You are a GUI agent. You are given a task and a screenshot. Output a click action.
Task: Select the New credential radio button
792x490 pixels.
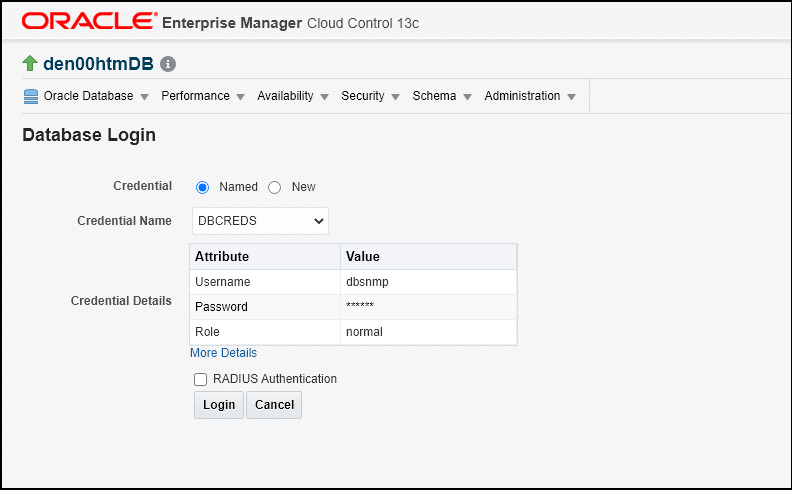275,187
